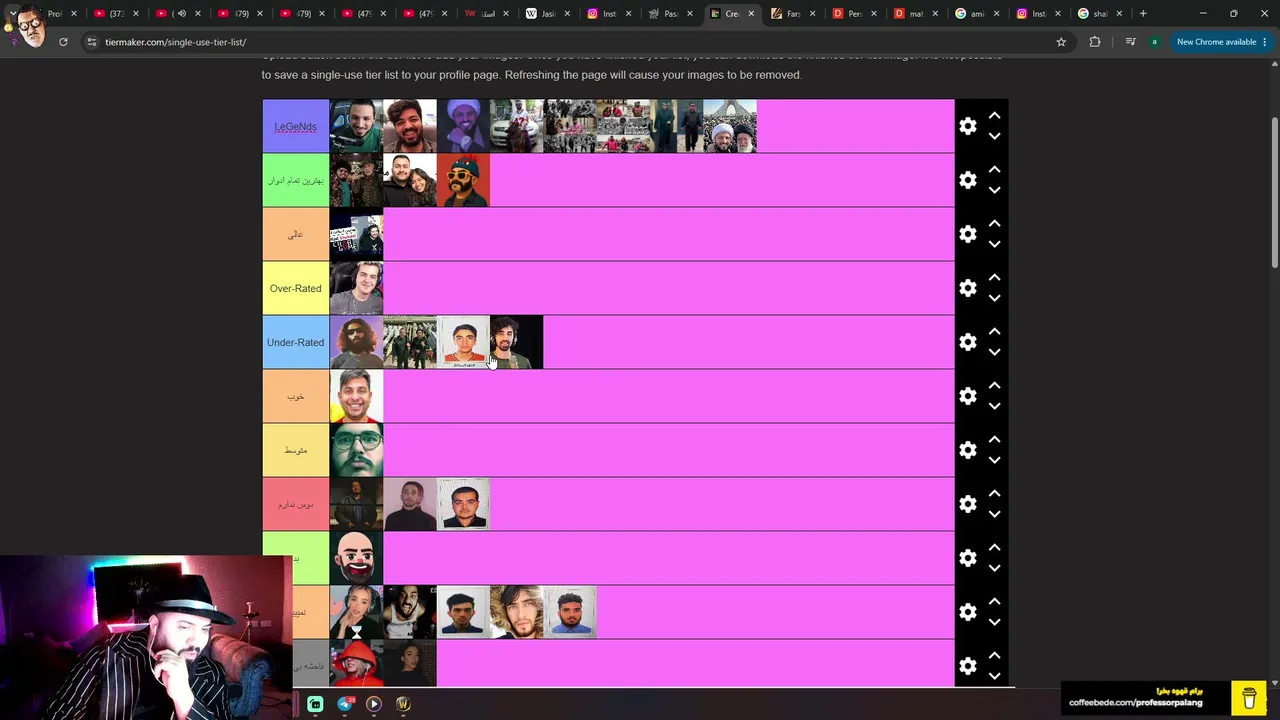
Task: Open settings gear in the bald cartoon row
Action: [x=967, y=558]
